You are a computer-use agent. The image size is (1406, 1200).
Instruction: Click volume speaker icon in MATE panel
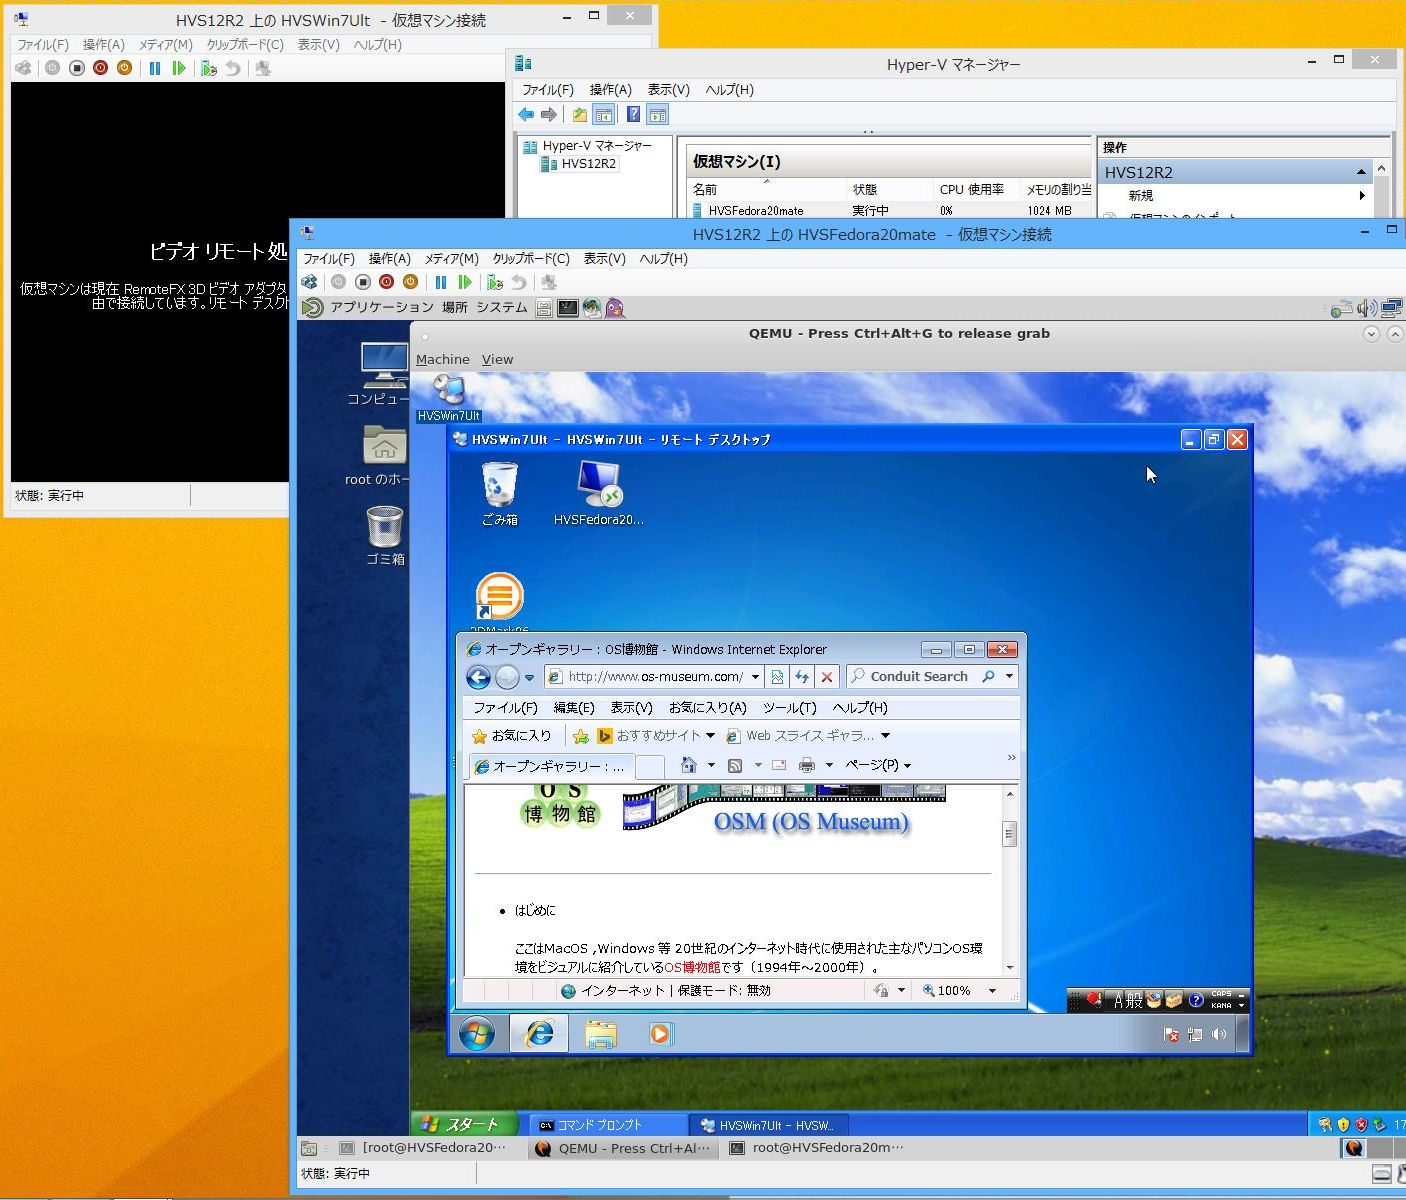click(1367, 308)
